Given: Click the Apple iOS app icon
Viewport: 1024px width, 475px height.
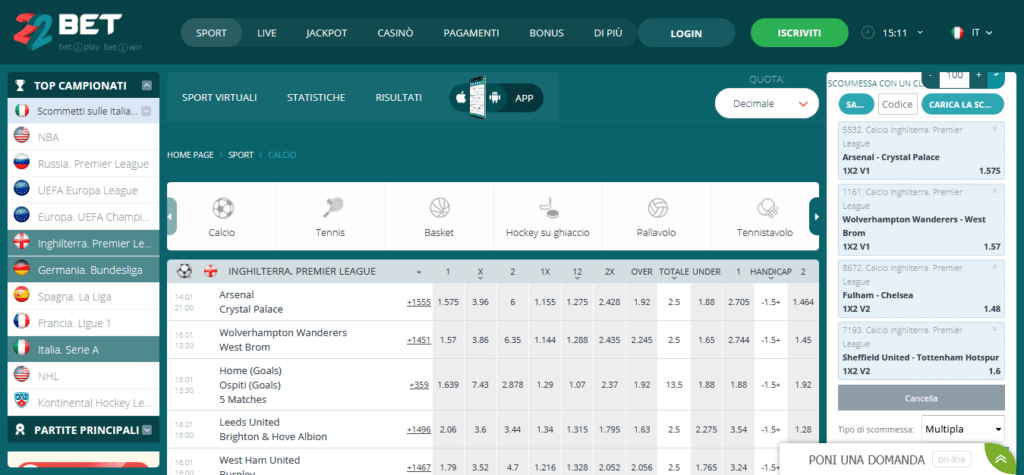Looking at the screenshot, I should pos(461,98).
